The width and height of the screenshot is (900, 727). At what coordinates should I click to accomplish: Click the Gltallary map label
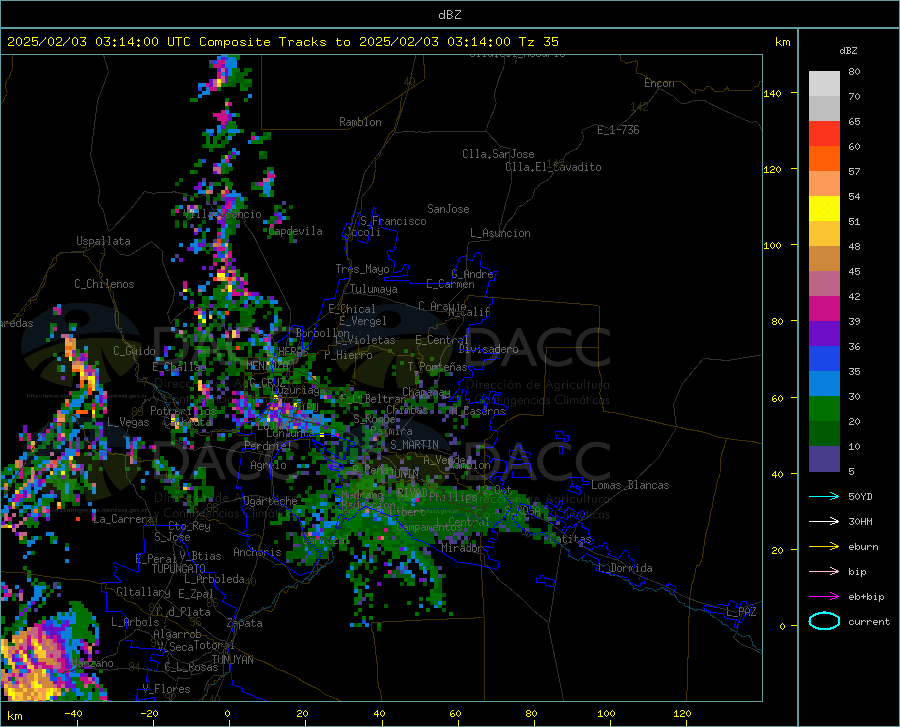[143, 592]
